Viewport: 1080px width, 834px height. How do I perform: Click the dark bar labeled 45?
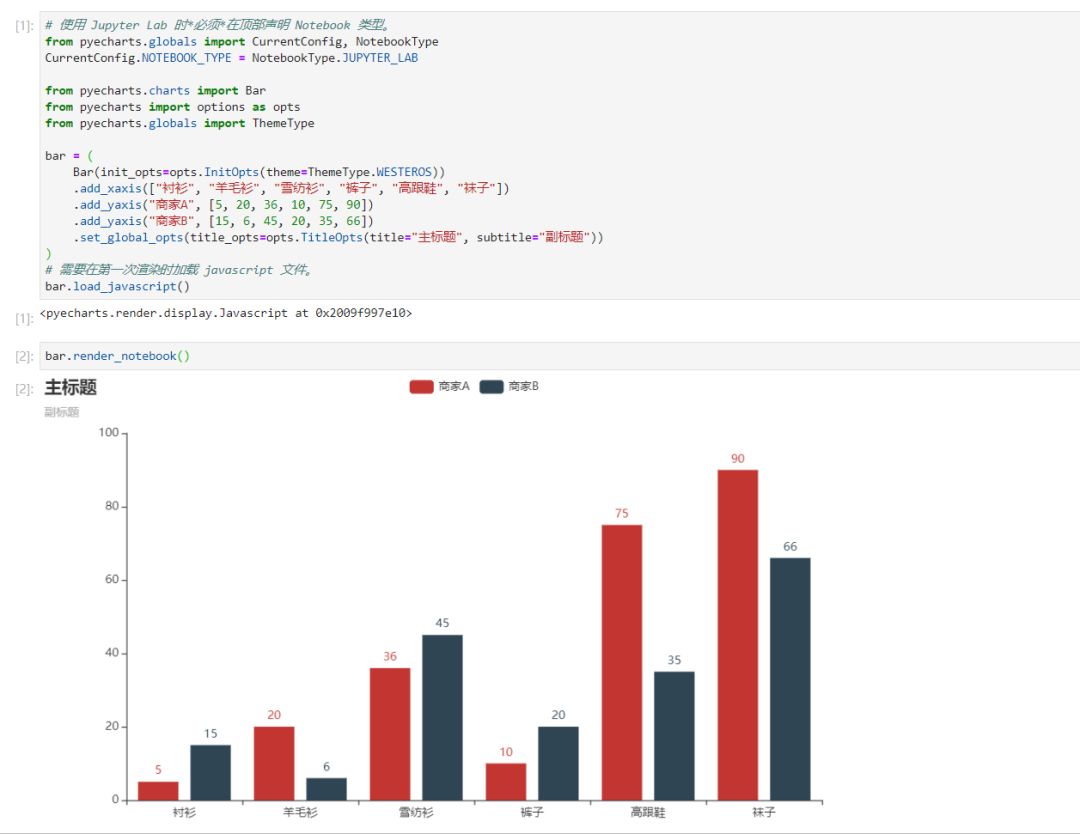tap(442, 718)
